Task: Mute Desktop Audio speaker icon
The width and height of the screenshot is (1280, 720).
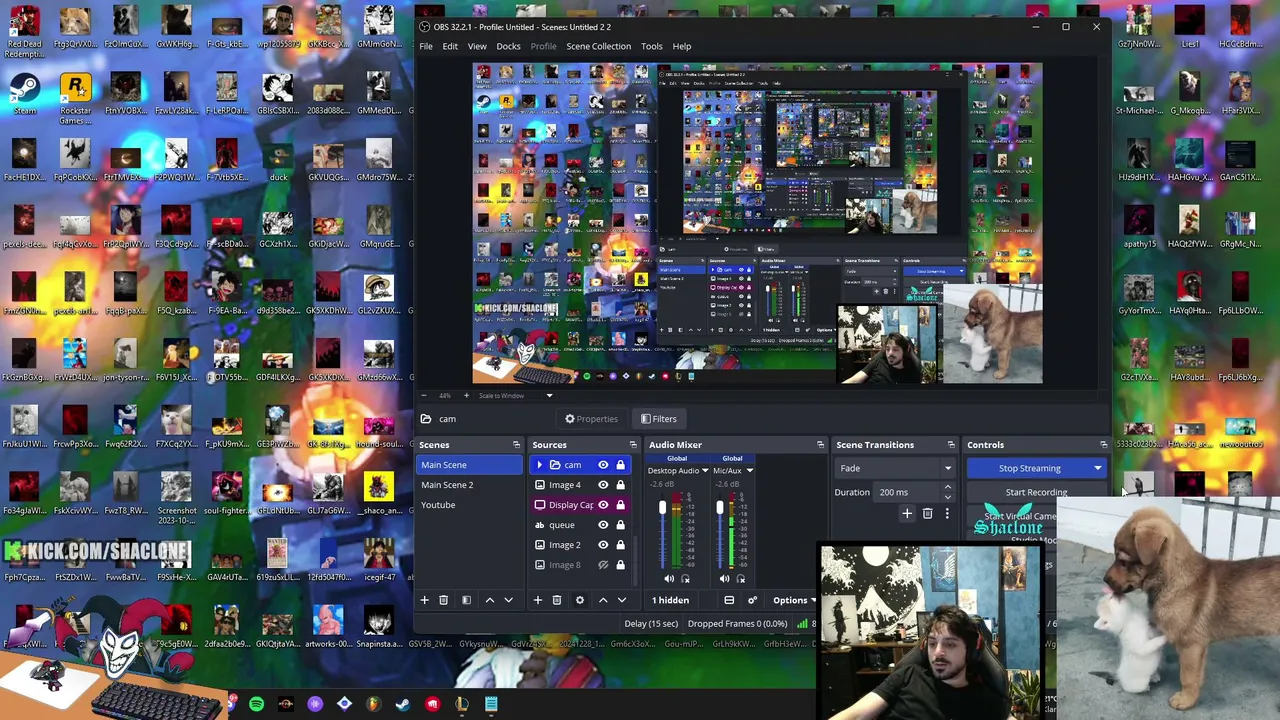Action: [669, 579]
